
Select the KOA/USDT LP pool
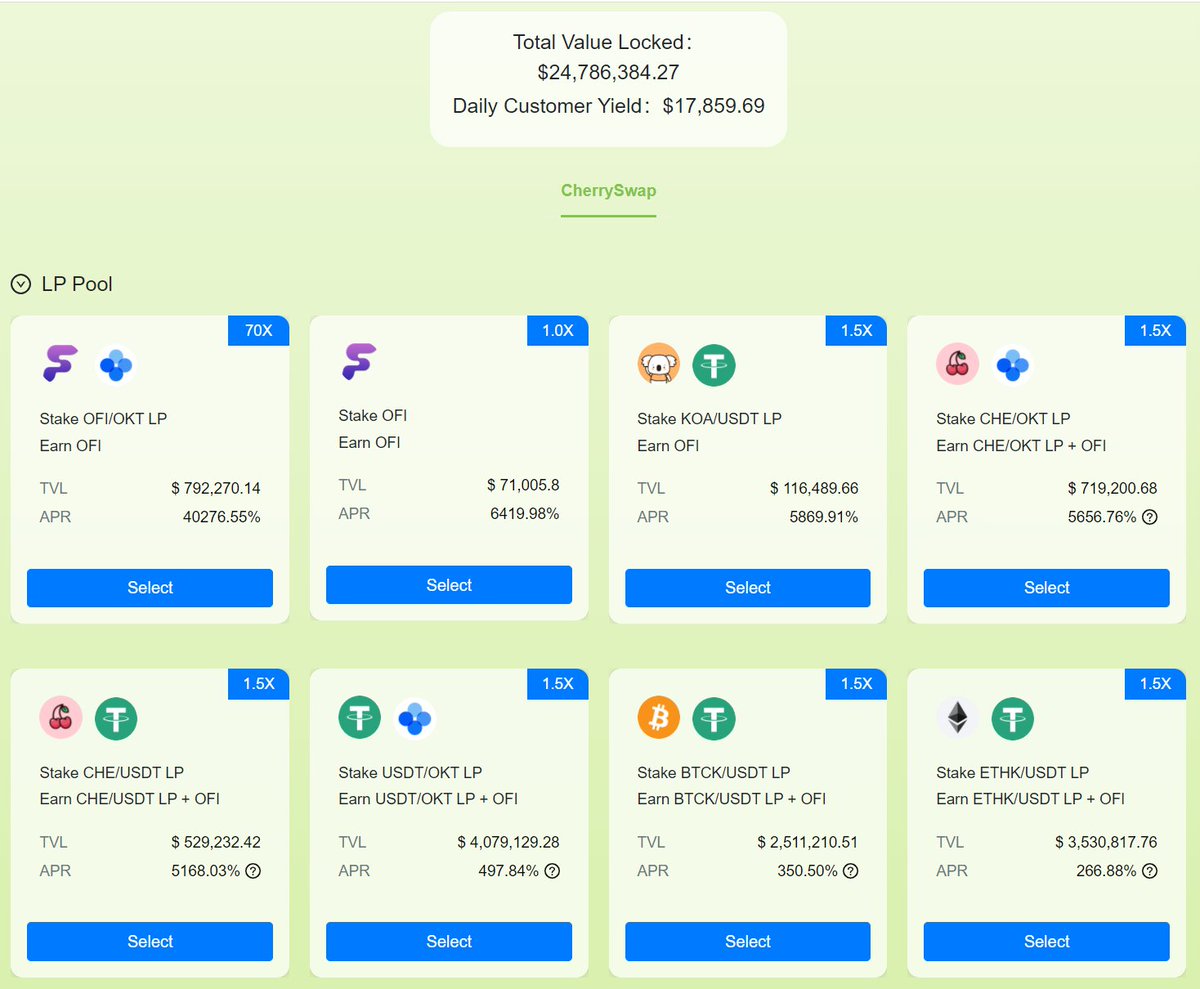[x=748, y=588]
